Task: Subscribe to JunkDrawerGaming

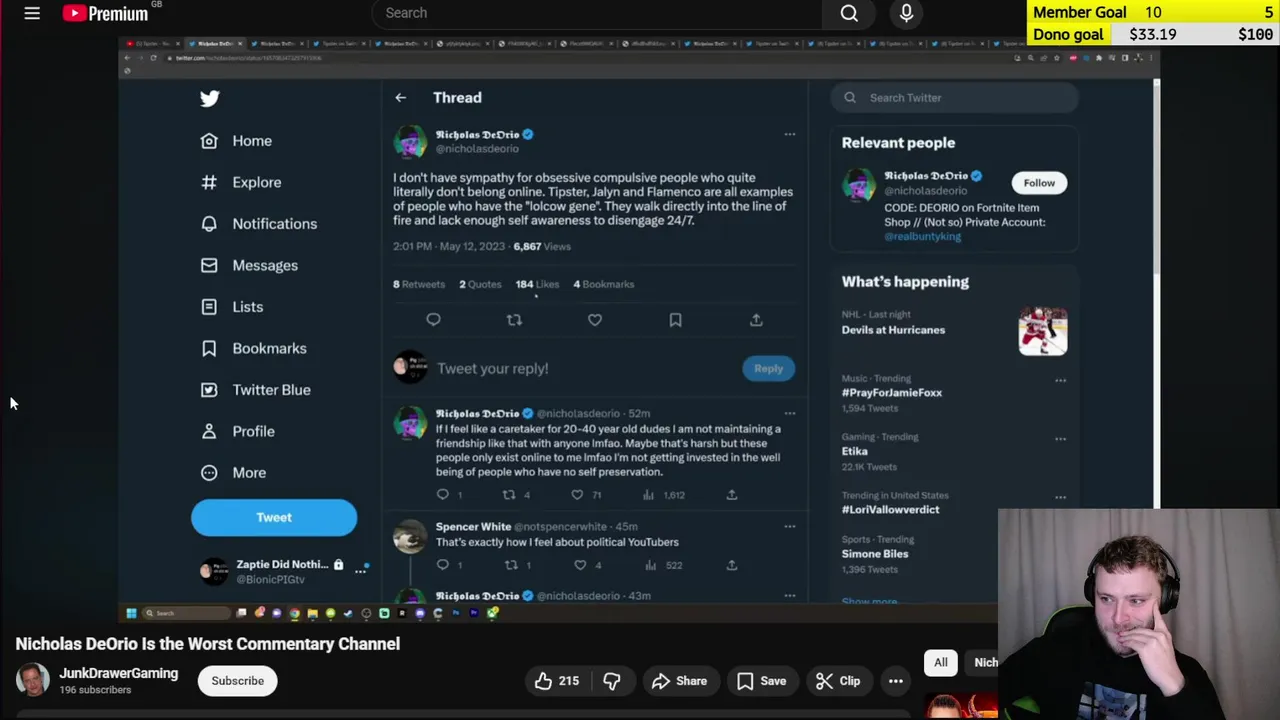Action: [237, 681]
